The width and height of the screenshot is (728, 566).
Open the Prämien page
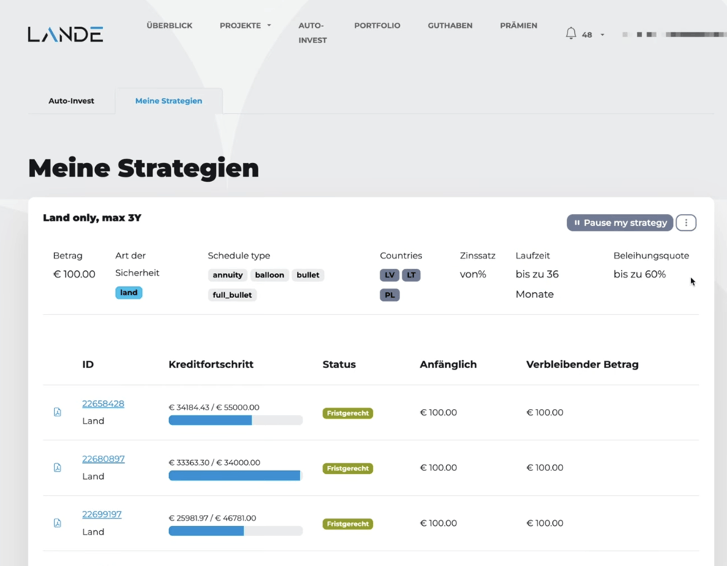point(519,26)
